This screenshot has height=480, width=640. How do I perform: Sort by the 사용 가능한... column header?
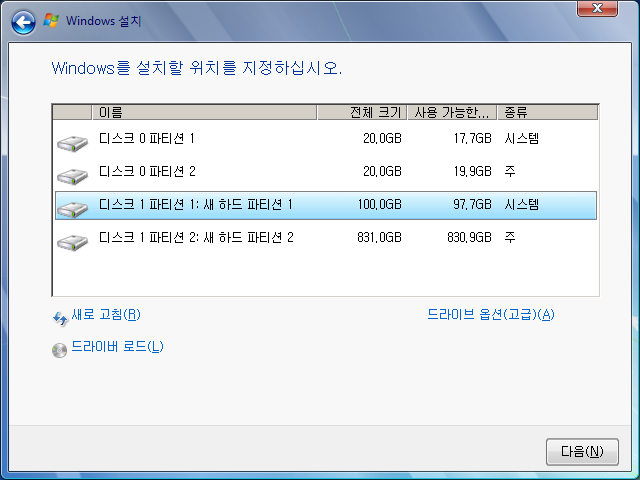pos(452,112)
